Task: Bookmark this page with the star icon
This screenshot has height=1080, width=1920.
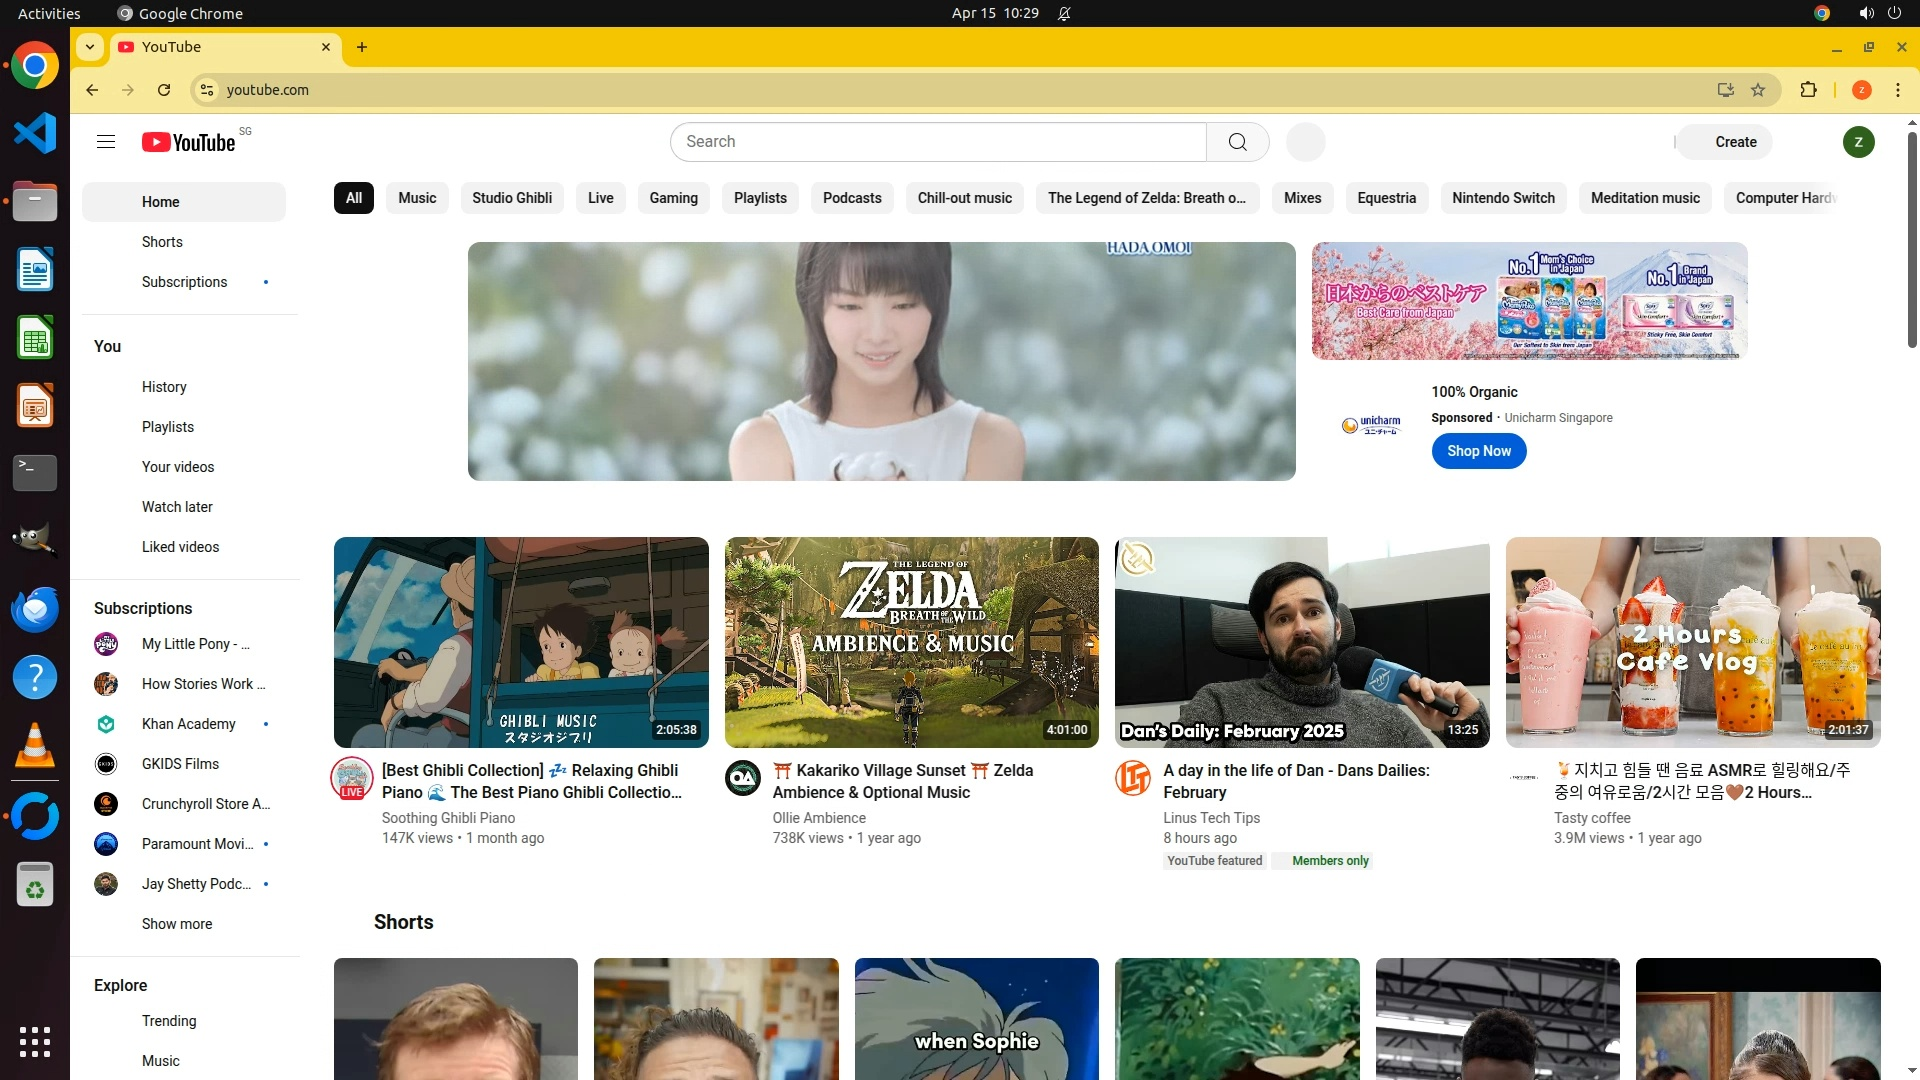Action: (x=1758, y=90)
